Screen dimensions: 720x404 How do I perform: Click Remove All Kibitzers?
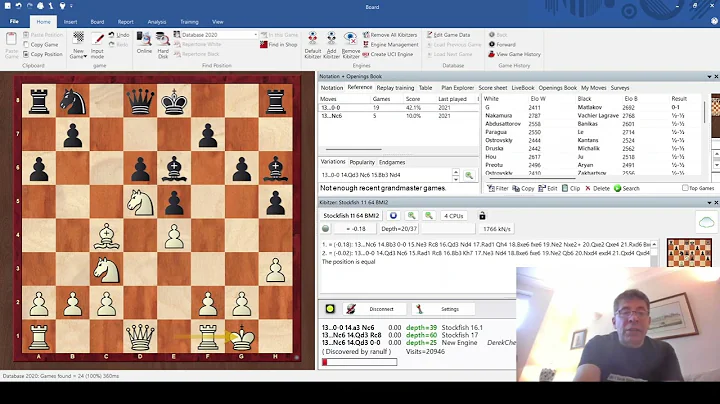point(390,35)
